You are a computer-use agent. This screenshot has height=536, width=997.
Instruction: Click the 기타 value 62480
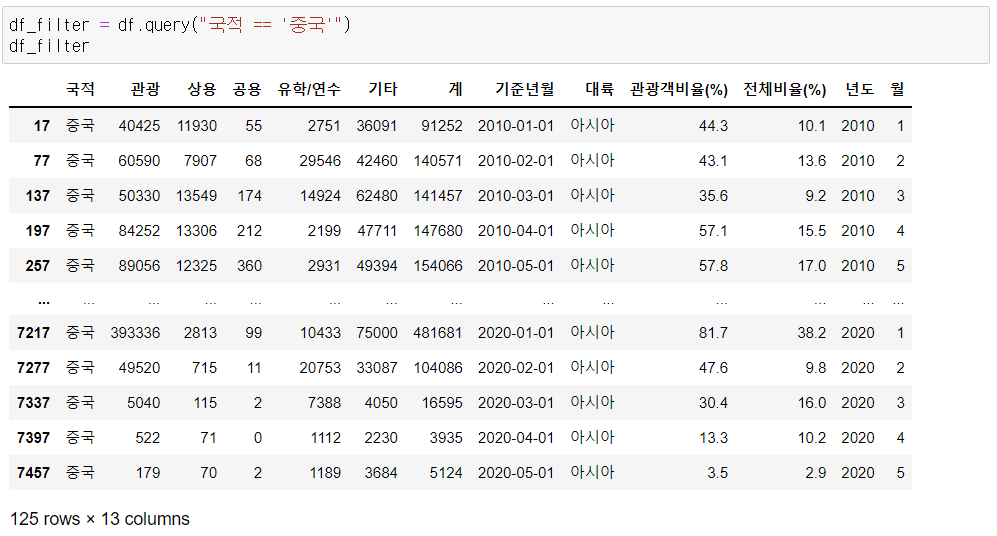tap(377, 196)
